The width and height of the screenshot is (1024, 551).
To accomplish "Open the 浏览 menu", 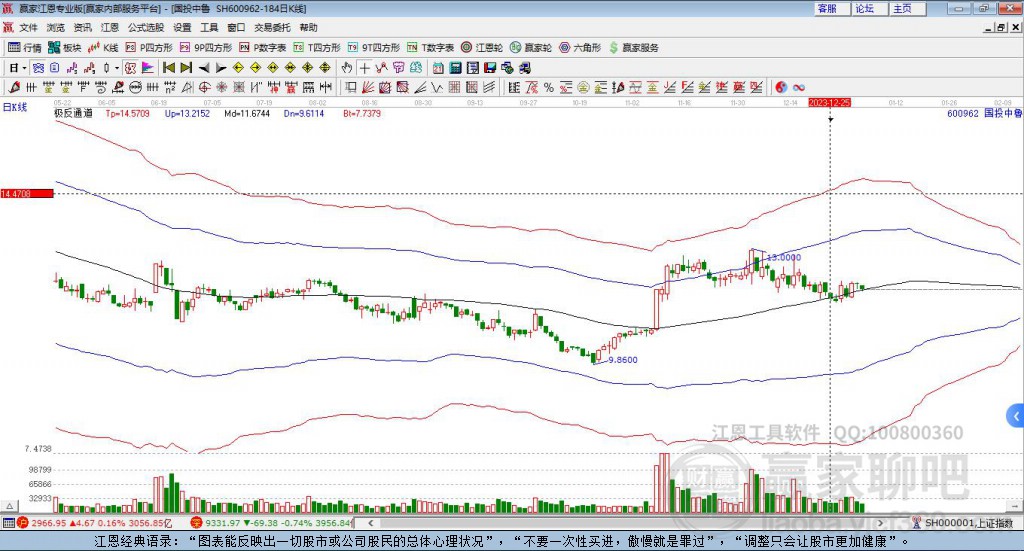I will 56,27.
